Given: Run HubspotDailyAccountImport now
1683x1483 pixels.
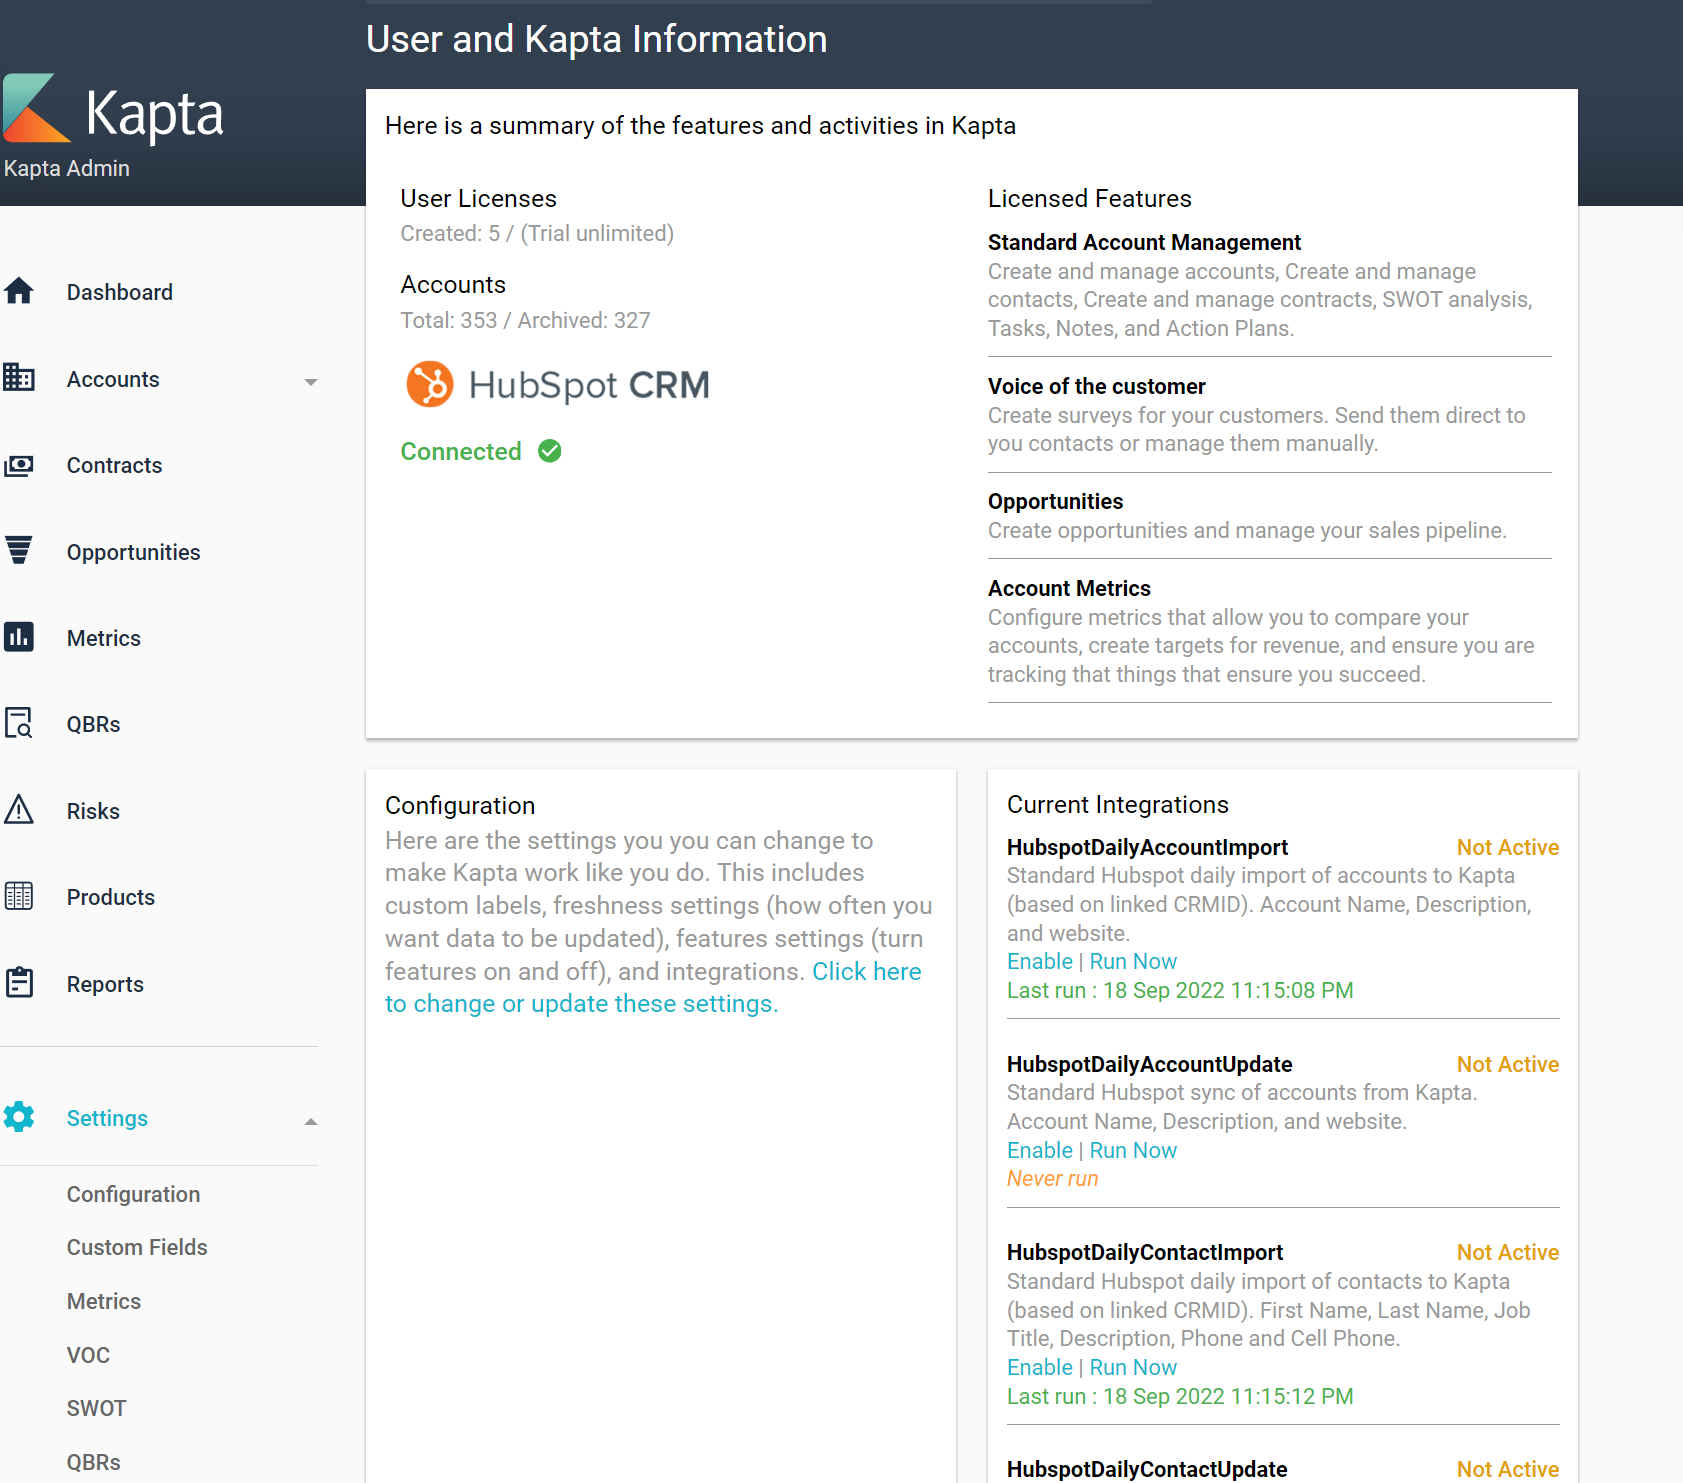Looking at the screenshot, I should (x=1132, y=961).
